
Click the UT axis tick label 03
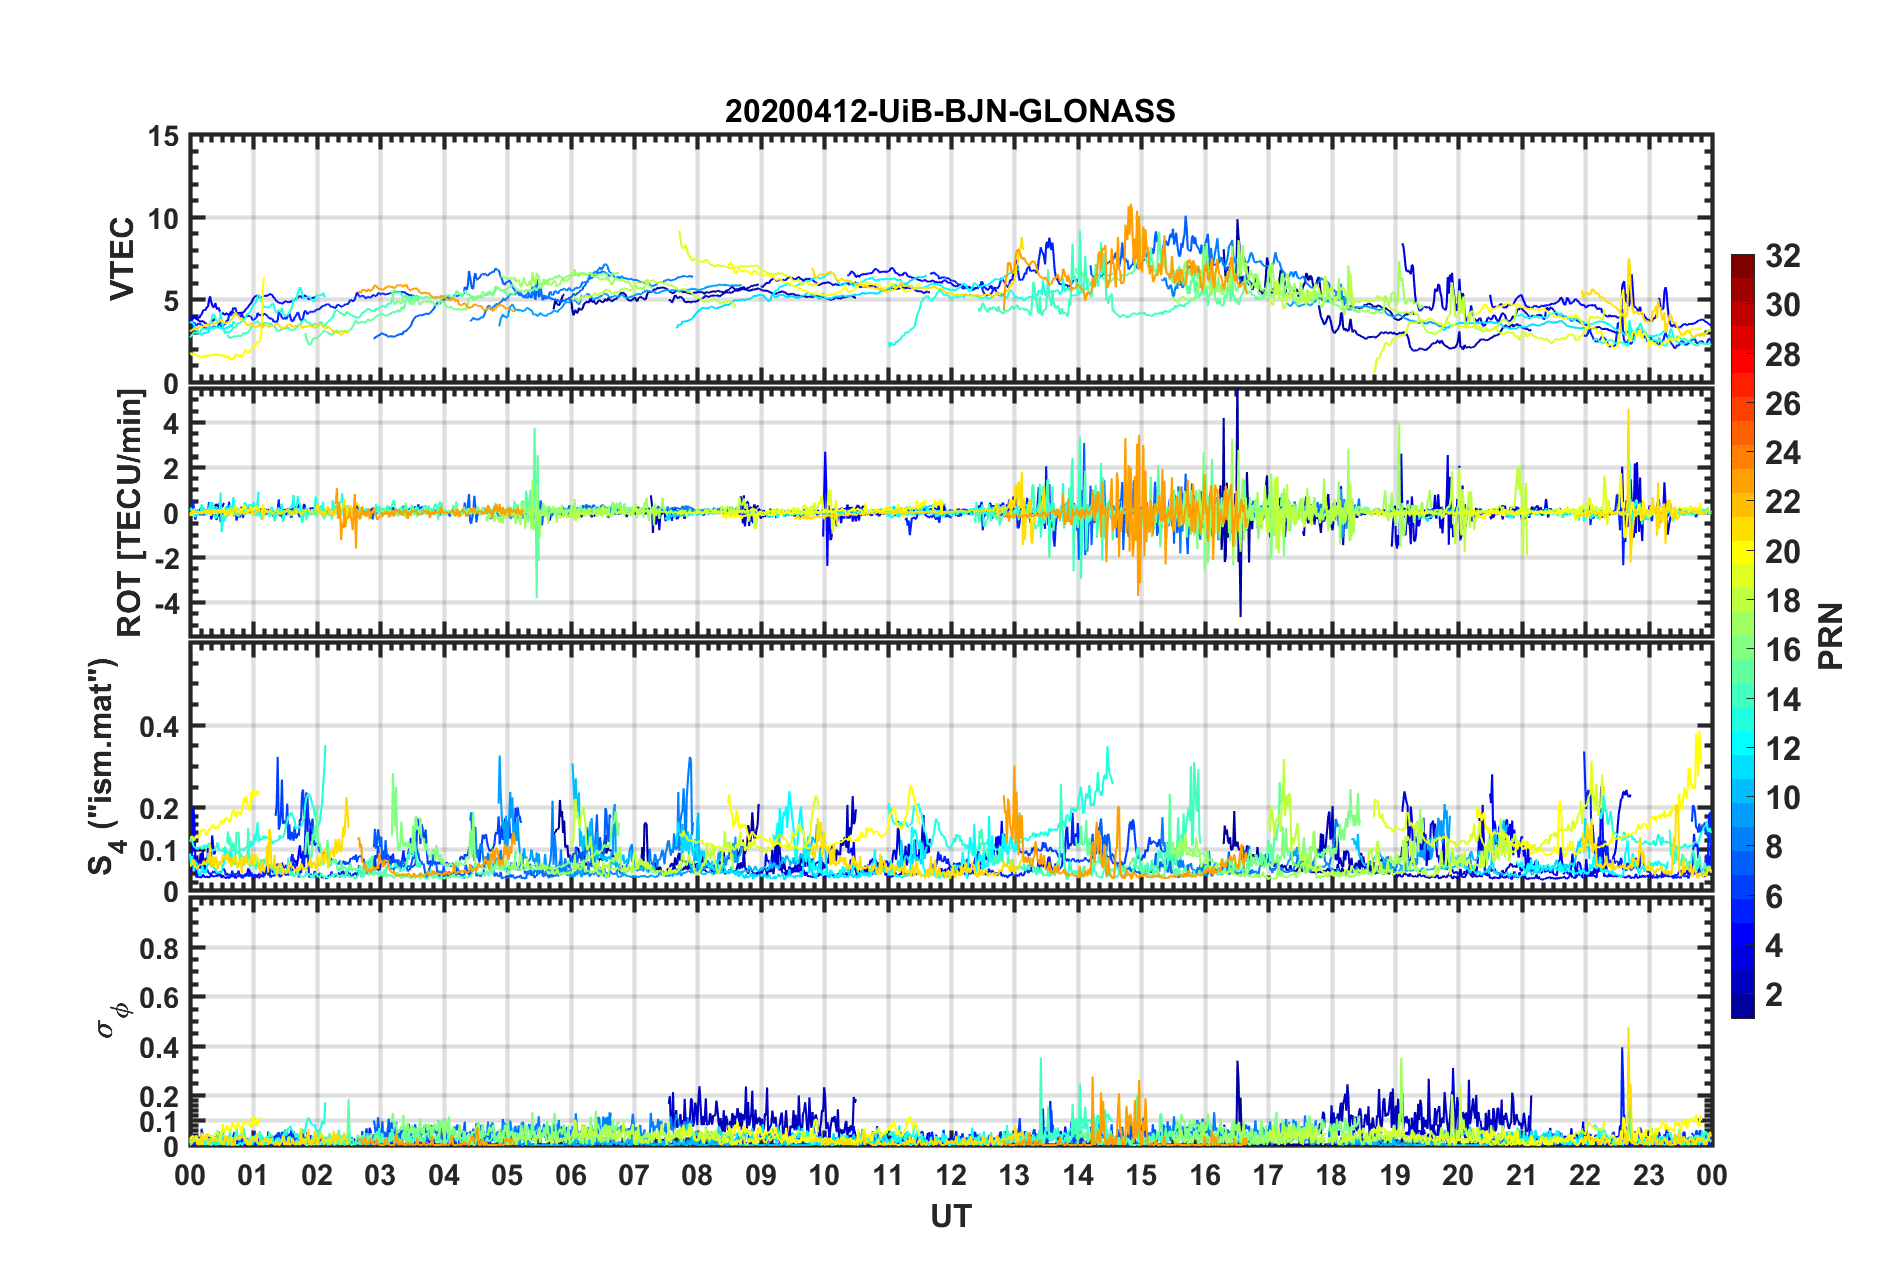[x=380, y=1175]
